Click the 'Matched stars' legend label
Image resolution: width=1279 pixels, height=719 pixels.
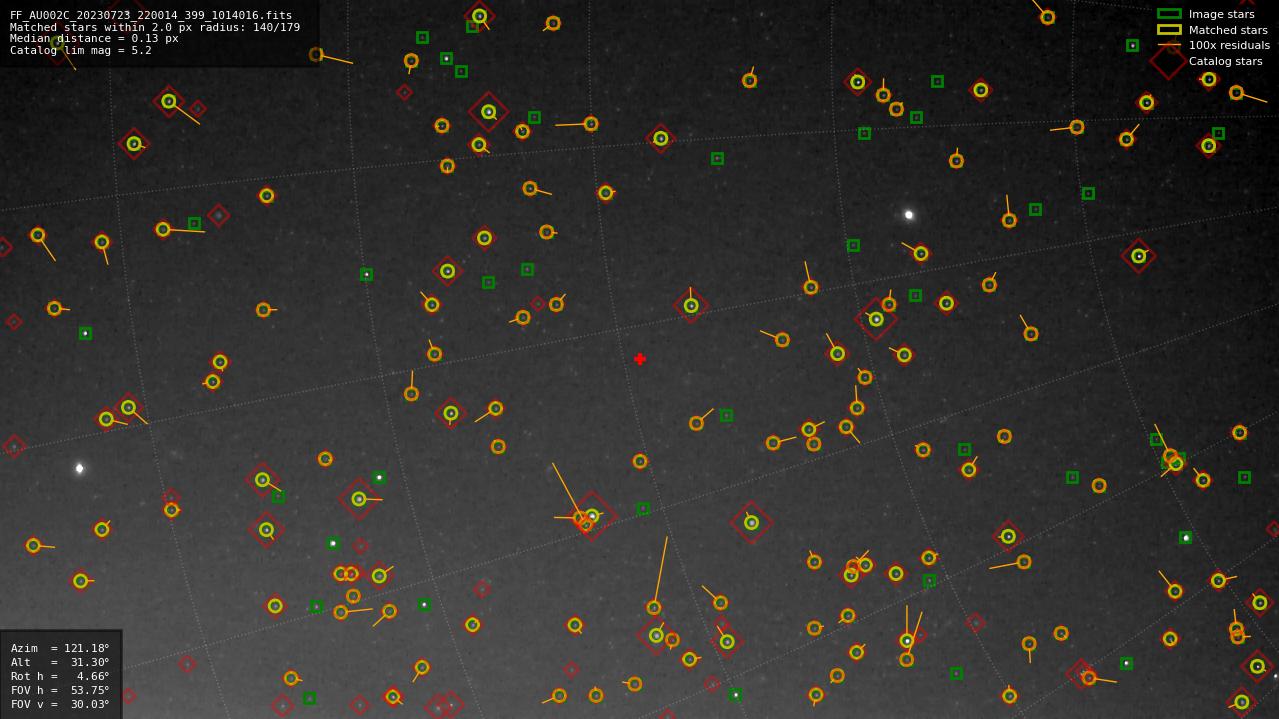(1228, 30)
